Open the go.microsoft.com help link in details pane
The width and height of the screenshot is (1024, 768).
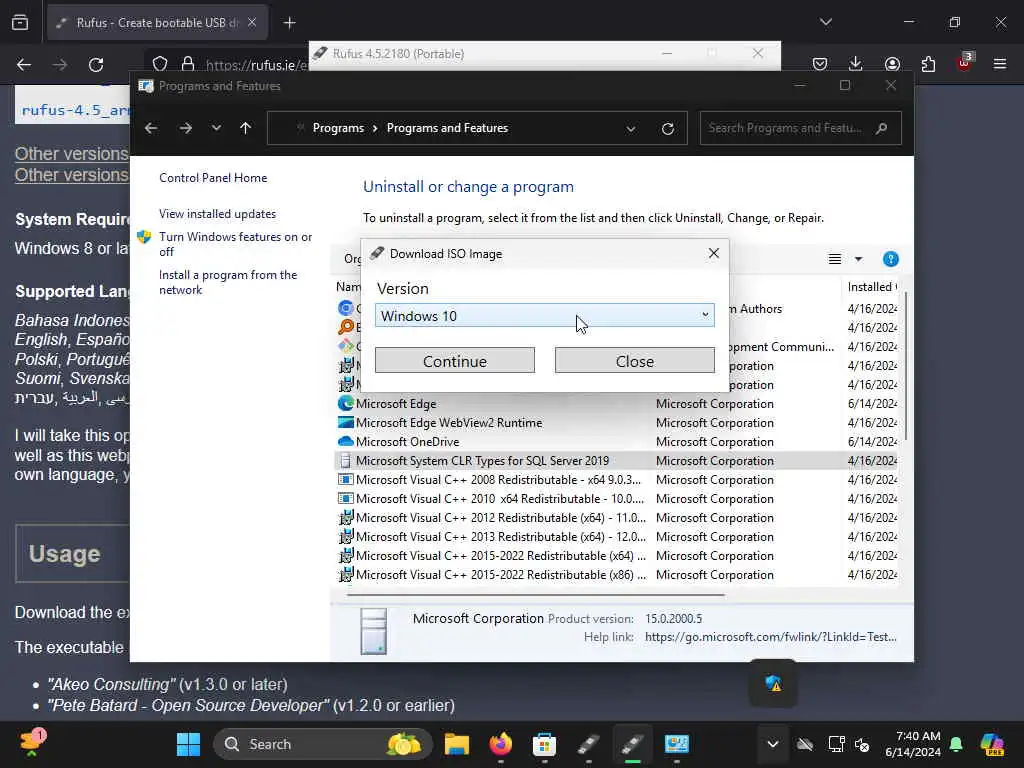[x=771, y=637]
